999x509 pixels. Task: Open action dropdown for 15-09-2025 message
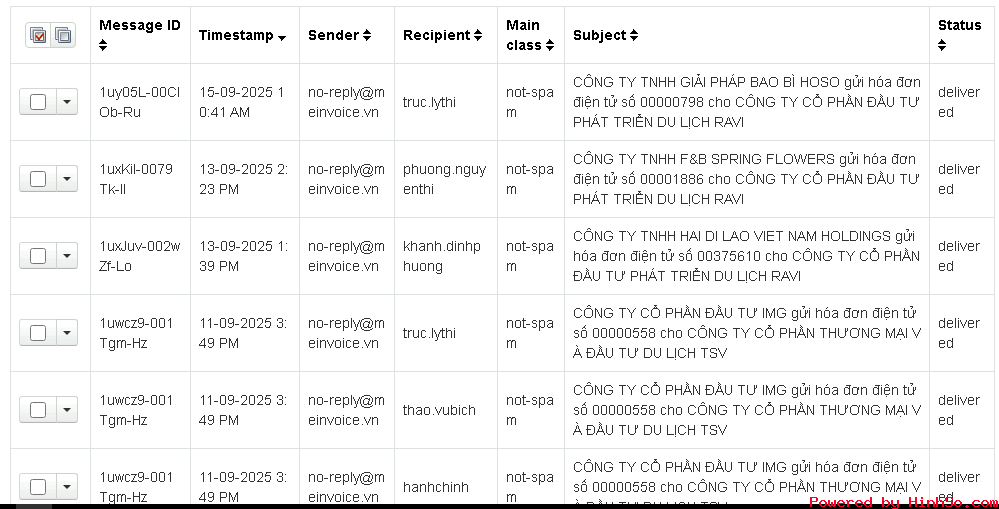tap(67, 102)
